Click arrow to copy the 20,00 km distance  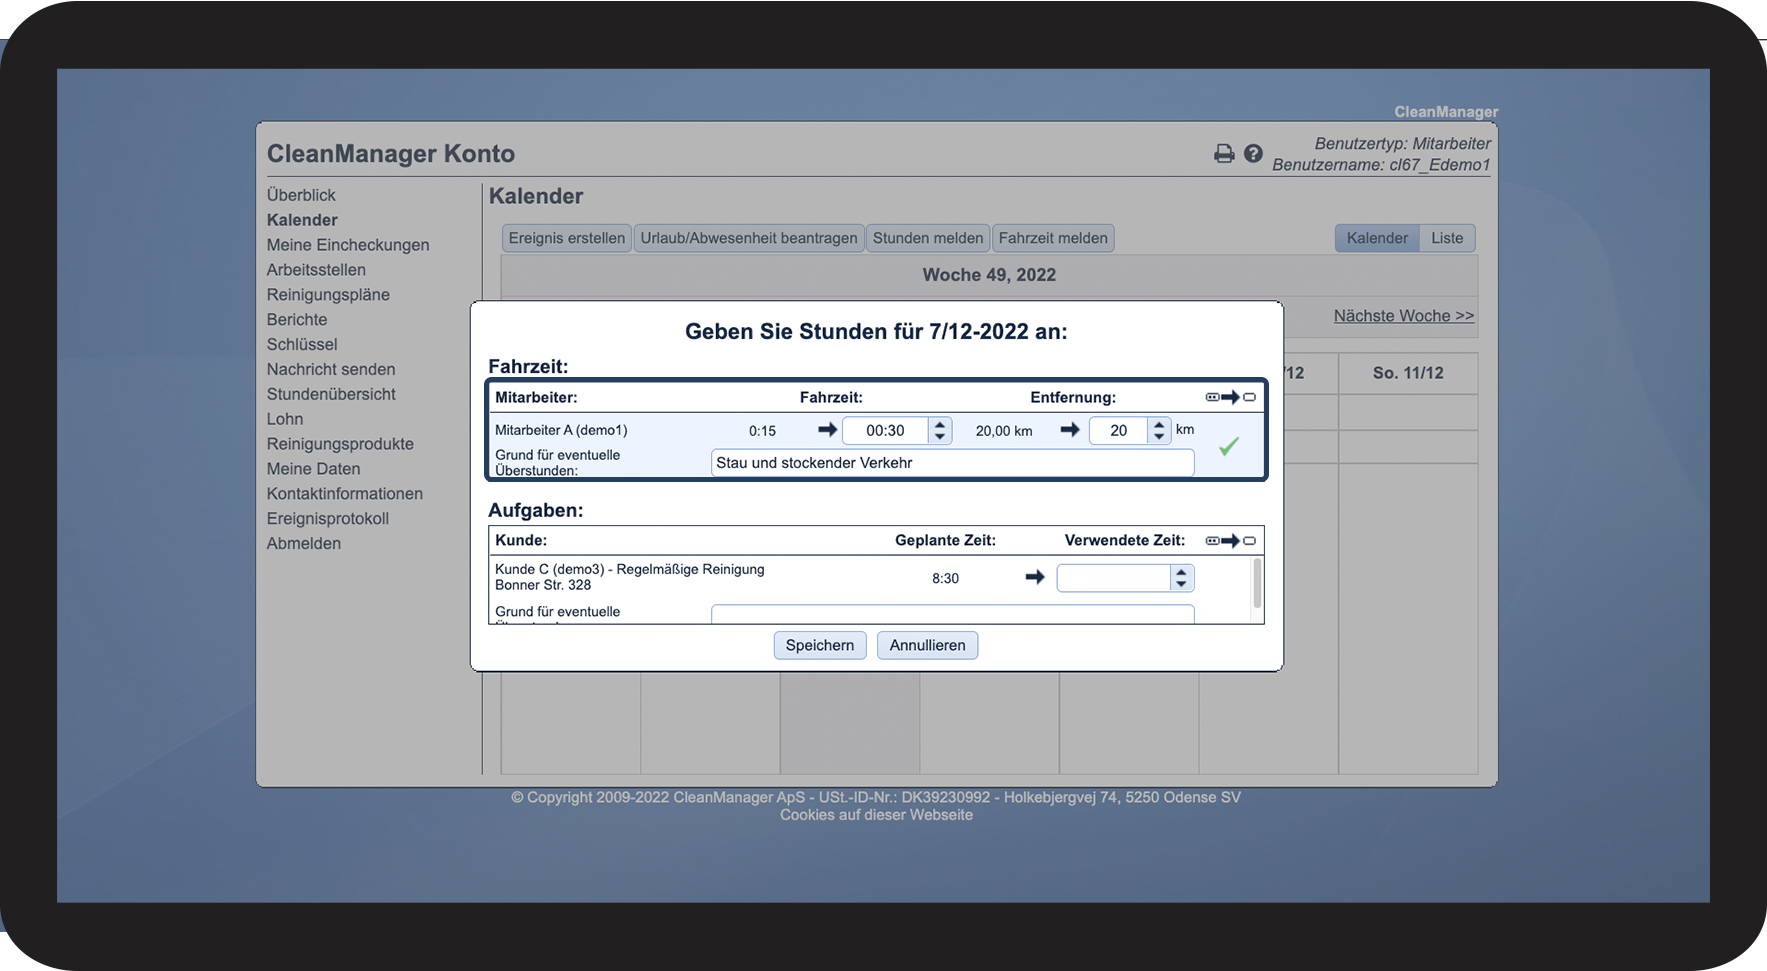coord(1070,430)
